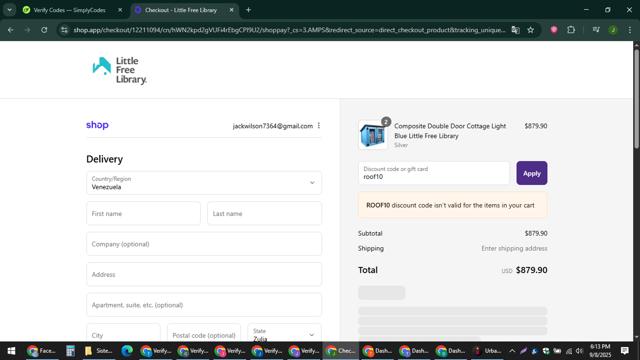Screen dimensions: 640x360
Task: Show hidden system tray icons
Action: click(512, 351)
